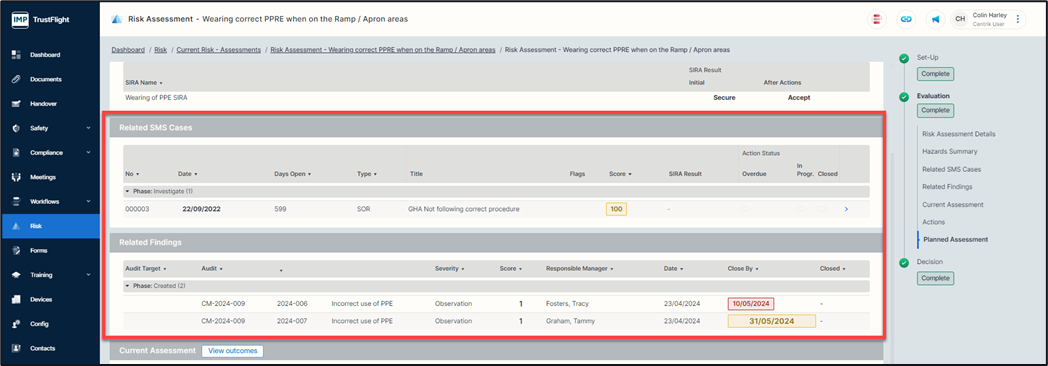The width and height of the screenshot is (1048, 366).
Task: Click the red database icon in header
Action: pos(876,19)
